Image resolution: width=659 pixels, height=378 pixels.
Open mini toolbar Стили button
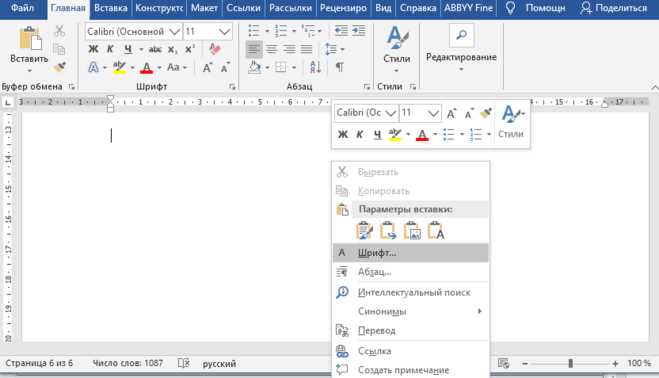pyautogui.click(x=511, y=121)
